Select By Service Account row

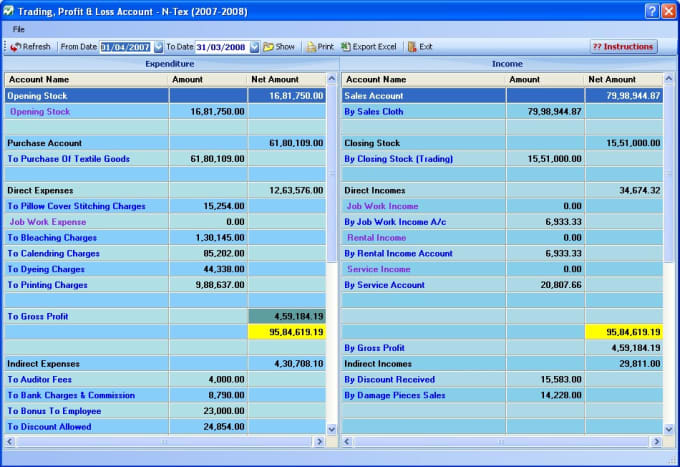502,285
